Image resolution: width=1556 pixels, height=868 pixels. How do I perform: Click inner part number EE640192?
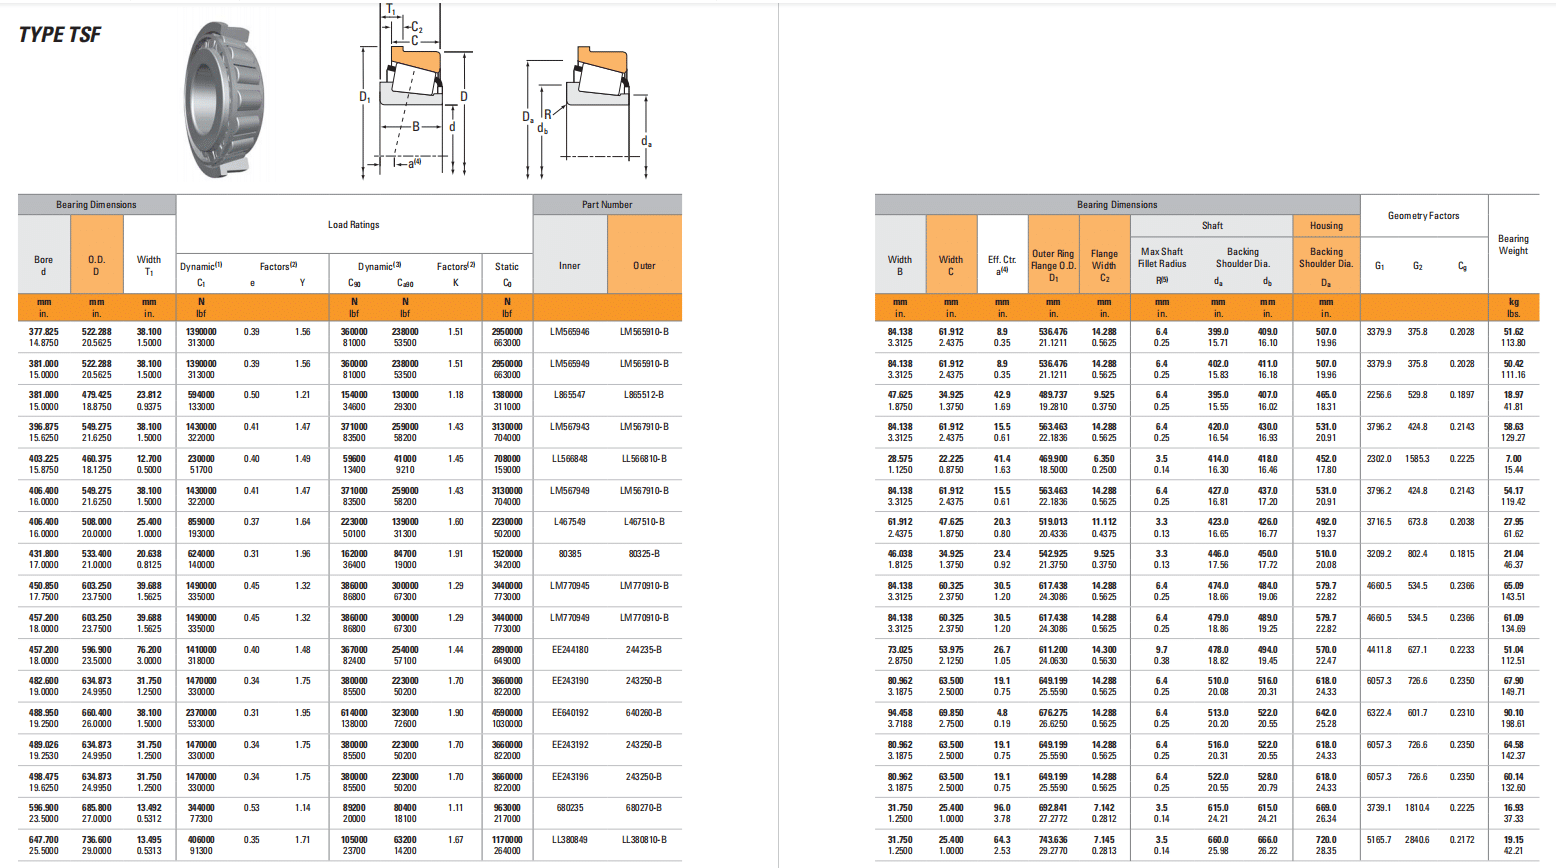pos(570,713)
